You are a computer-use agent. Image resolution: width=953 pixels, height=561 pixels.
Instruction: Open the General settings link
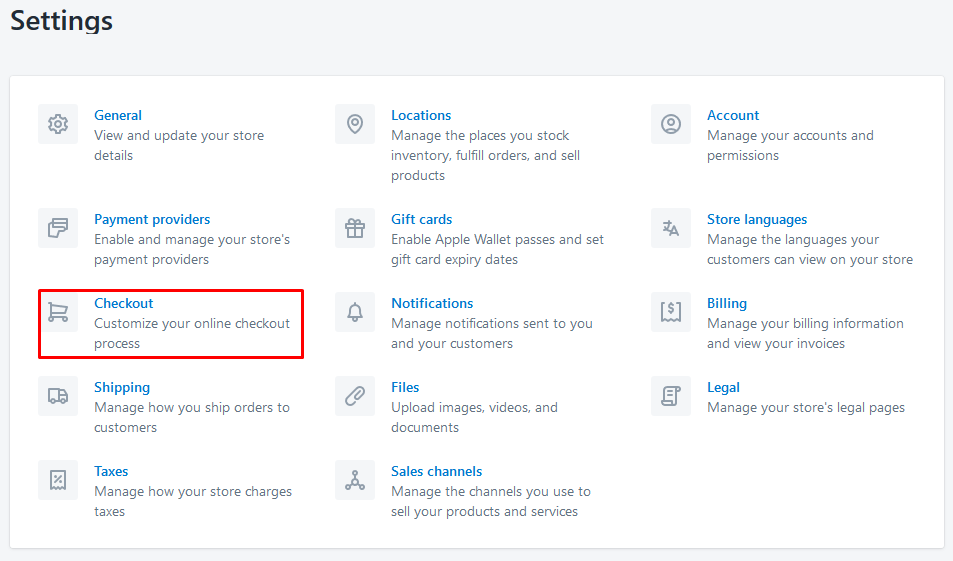point(118,115)
